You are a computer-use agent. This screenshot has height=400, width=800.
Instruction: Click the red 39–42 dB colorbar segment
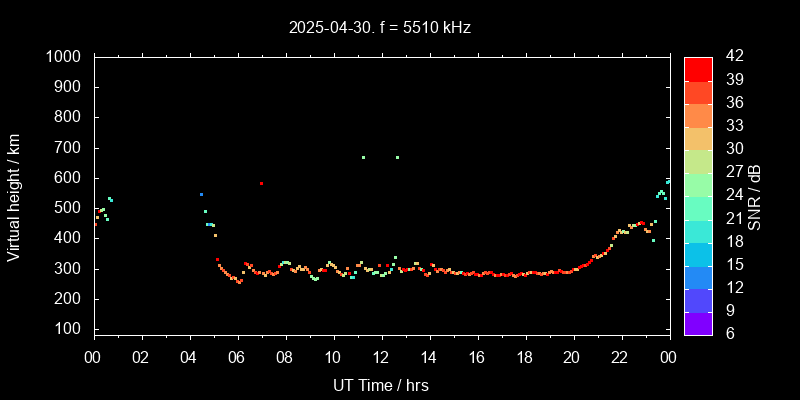click(x=698, y=68)
